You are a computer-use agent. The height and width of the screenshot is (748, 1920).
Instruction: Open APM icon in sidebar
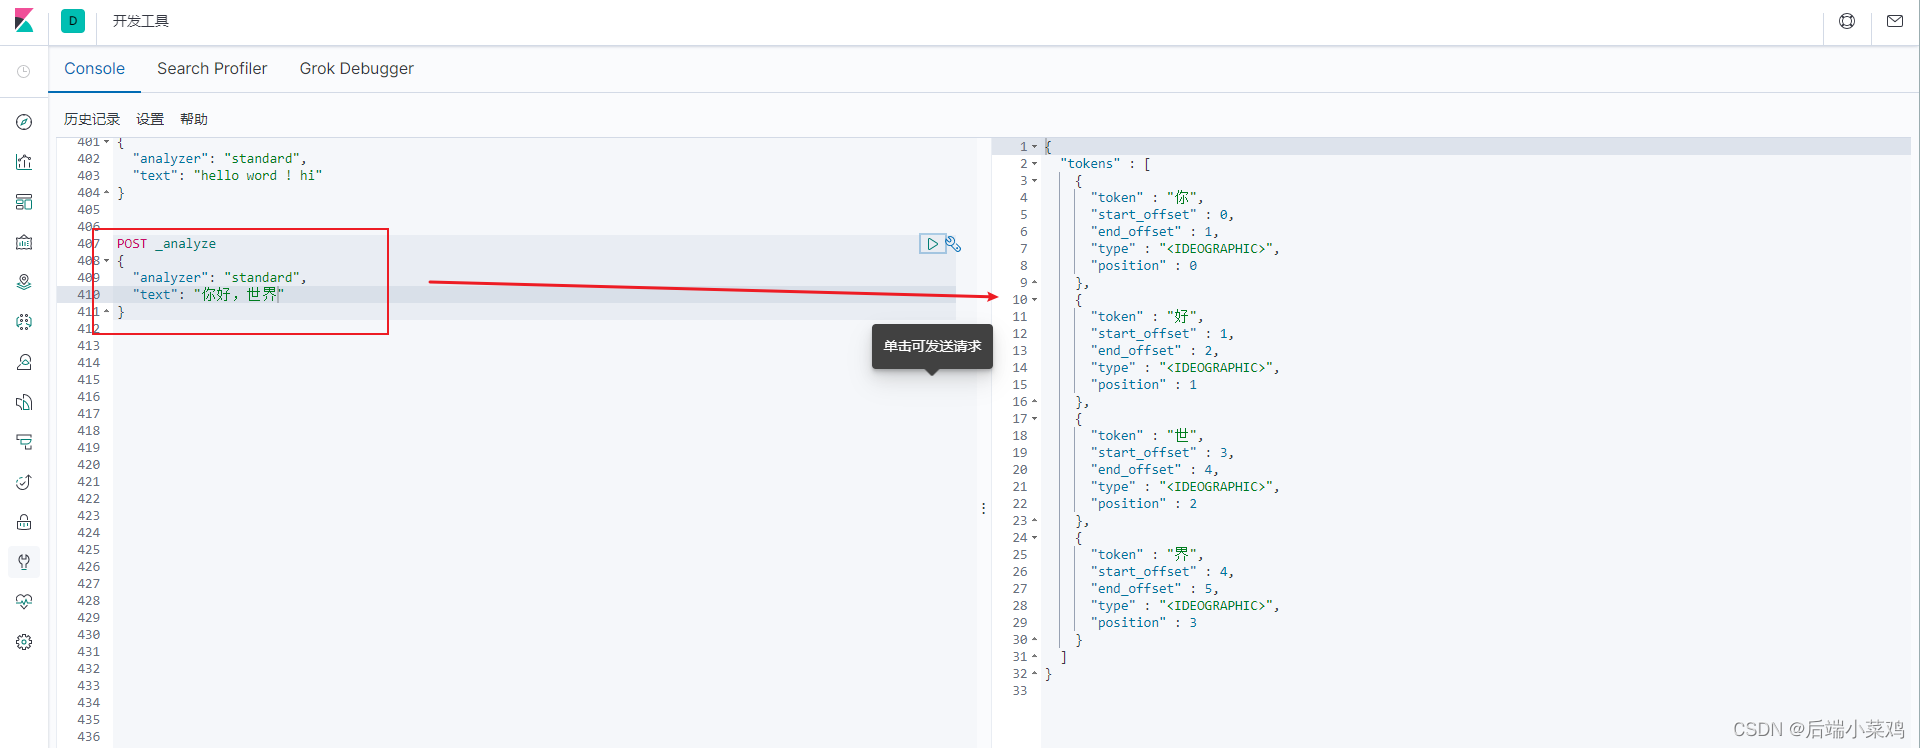24,442
